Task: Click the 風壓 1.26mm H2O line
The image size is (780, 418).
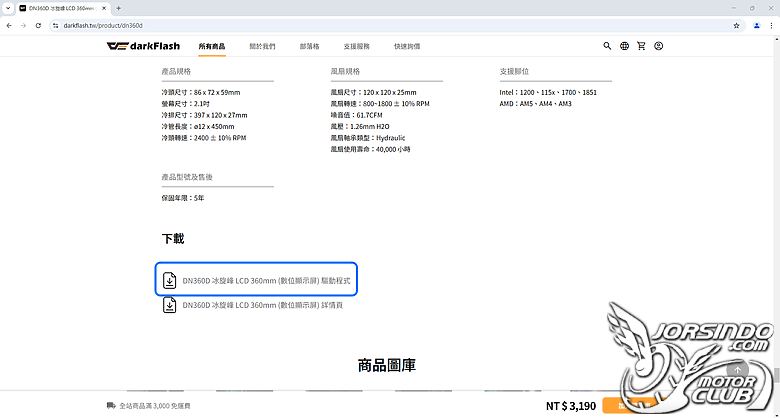Action: (360, 127)
